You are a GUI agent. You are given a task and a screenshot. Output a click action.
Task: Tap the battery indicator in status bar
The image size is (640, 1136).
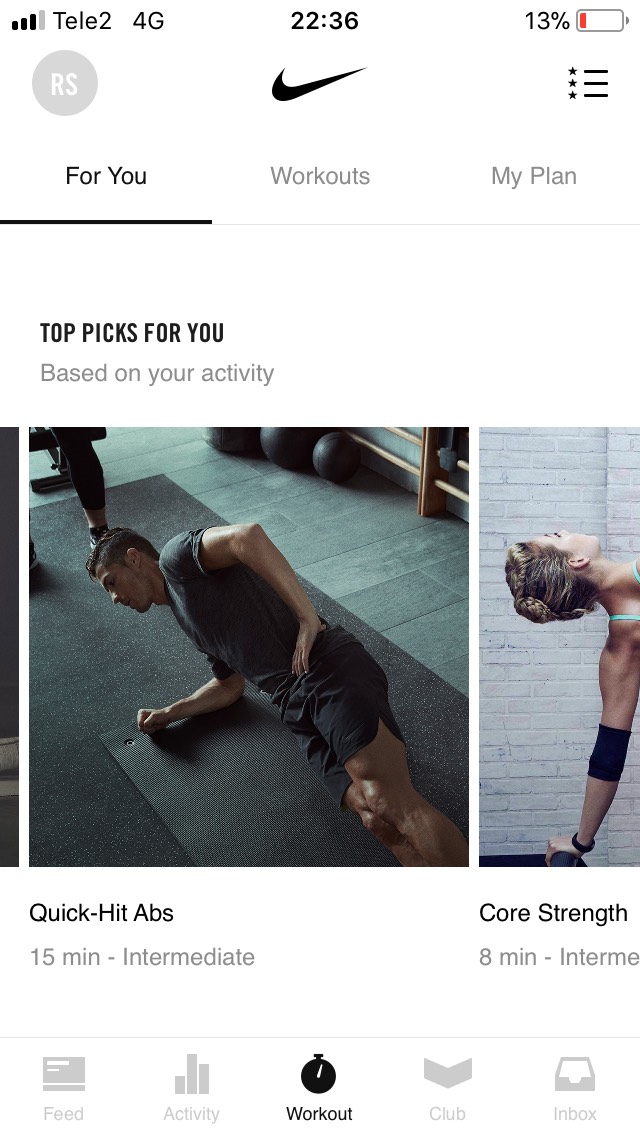point(602,21)
